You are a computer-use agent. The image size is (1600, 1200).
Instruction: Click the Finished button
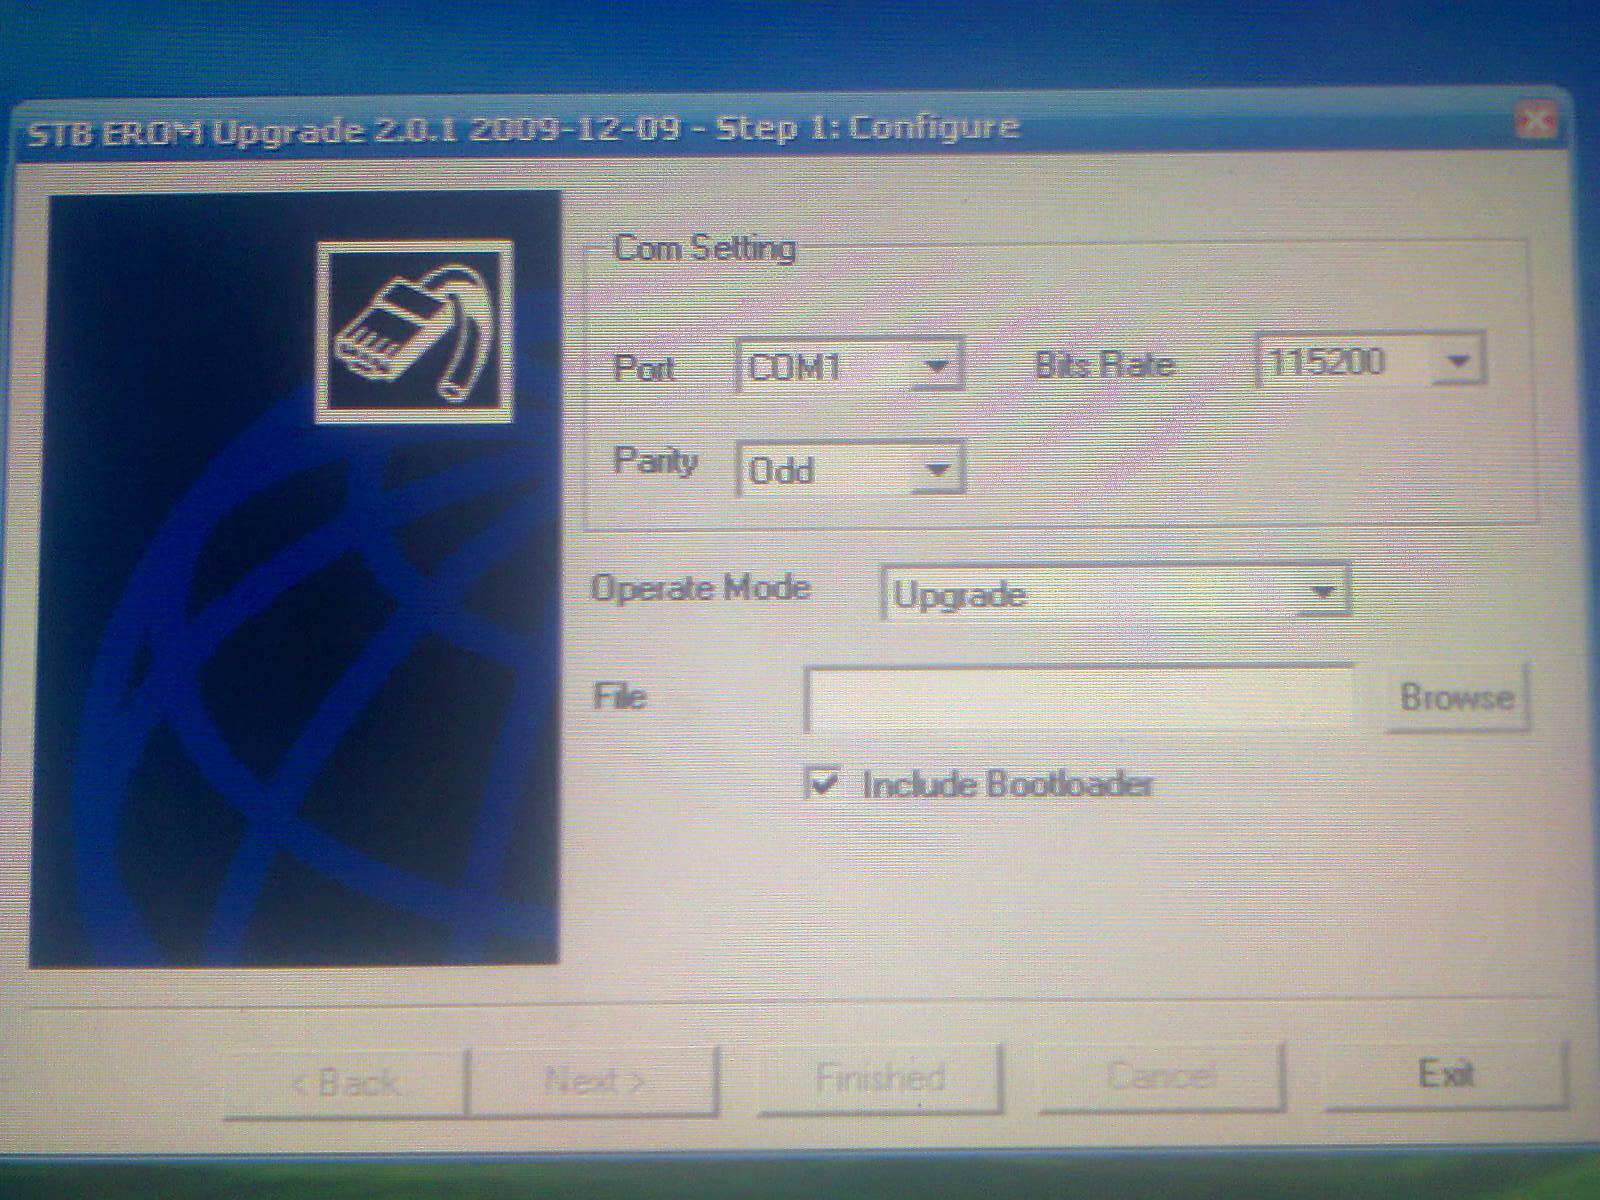(879, 1078)
